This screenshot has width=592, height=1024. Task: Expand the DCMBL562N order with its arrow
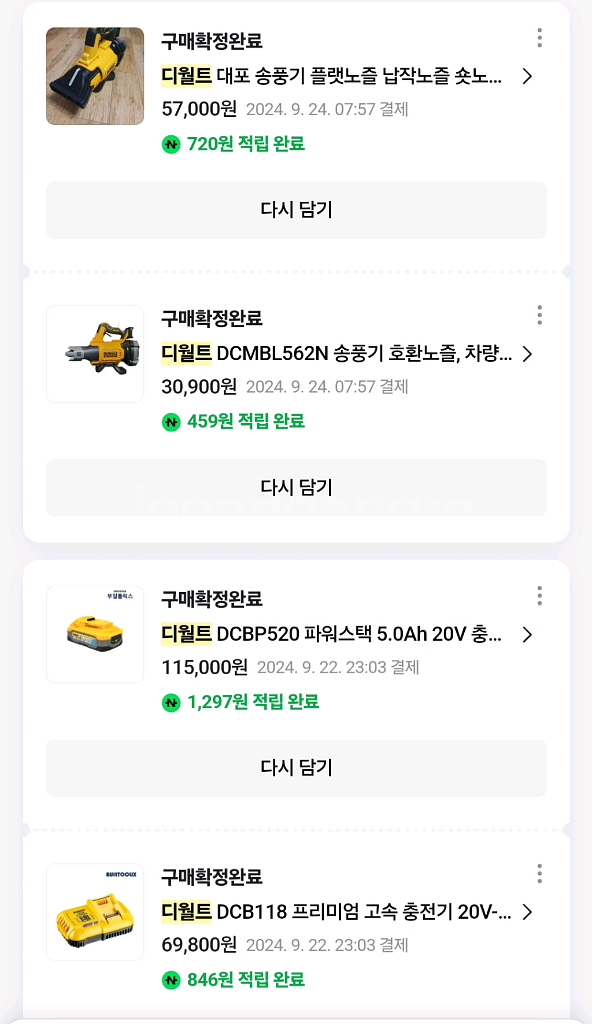click(529, 354)
